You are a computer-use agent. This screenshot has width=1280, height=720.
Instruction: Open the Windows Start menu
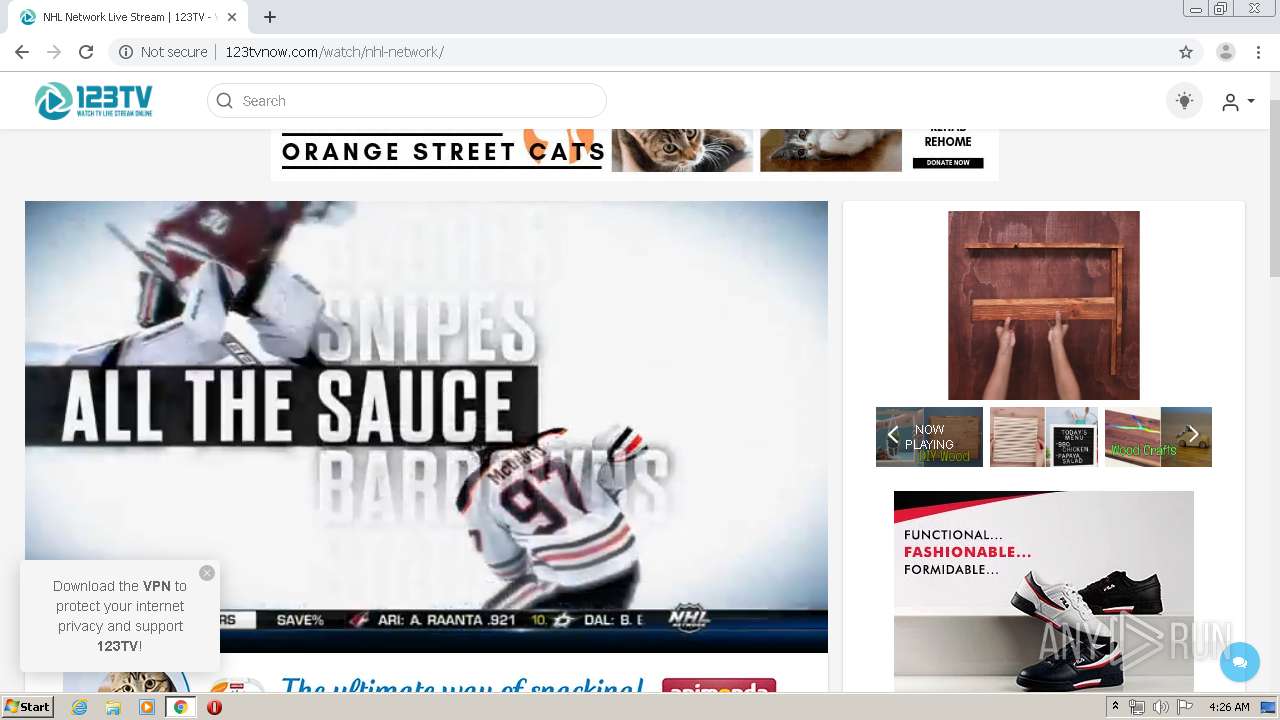coord(27,707)
